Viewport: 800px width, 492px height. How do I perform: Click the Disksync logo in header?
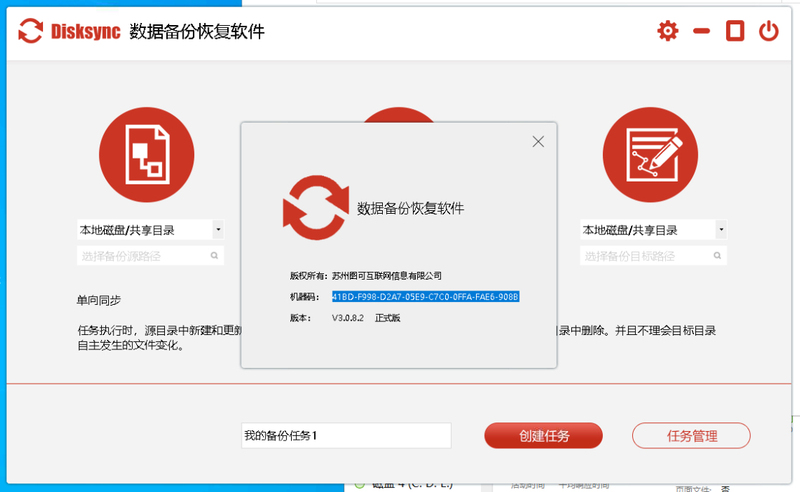pos(70,32)
